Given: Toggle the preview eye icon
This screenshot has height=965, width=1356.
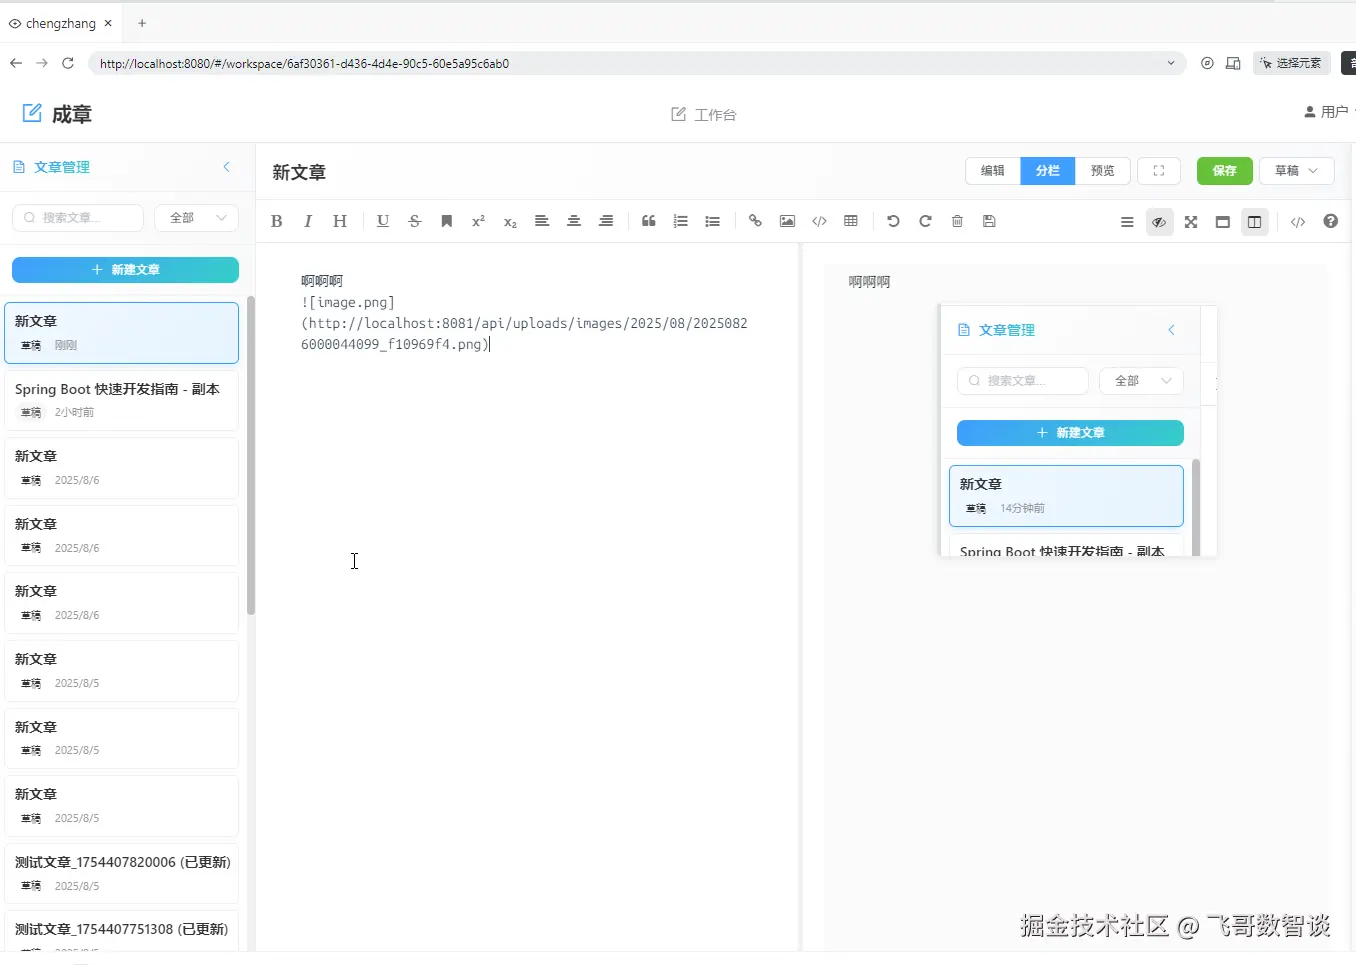Looking at the screenshot, I should pos(1159,222).
